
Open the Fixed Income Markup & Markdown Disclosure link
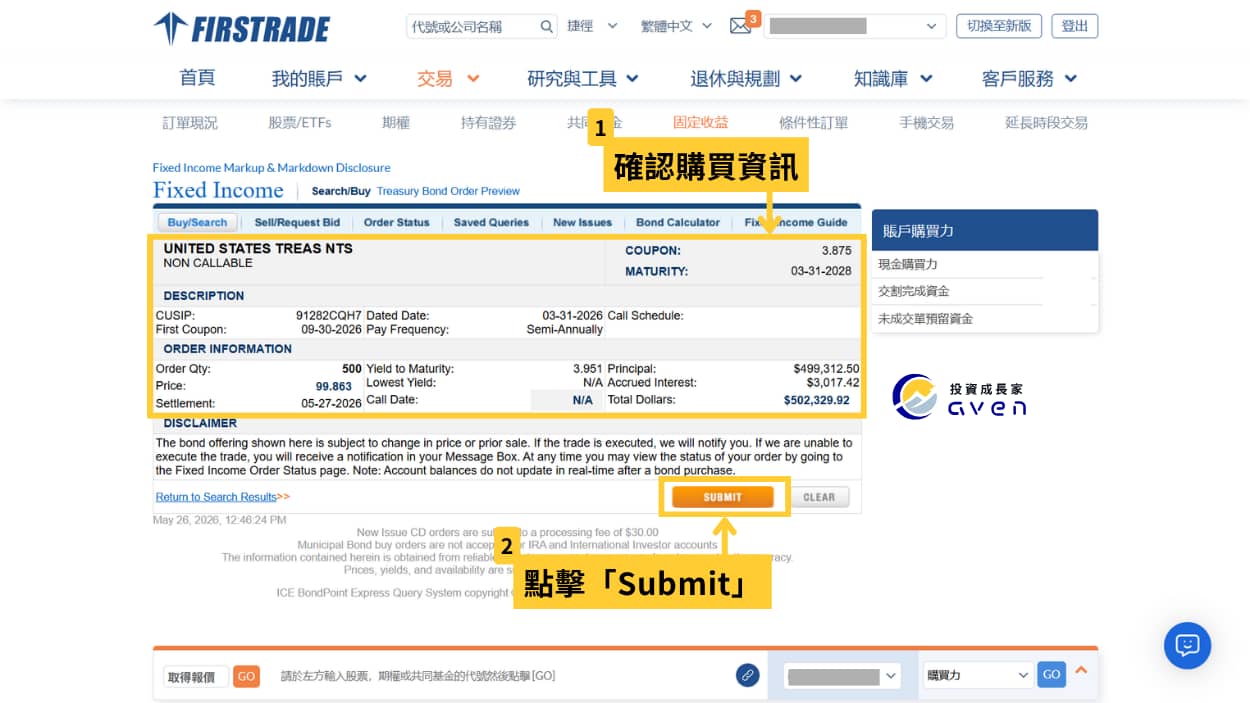pyautogui.click(x=271, y=168)
